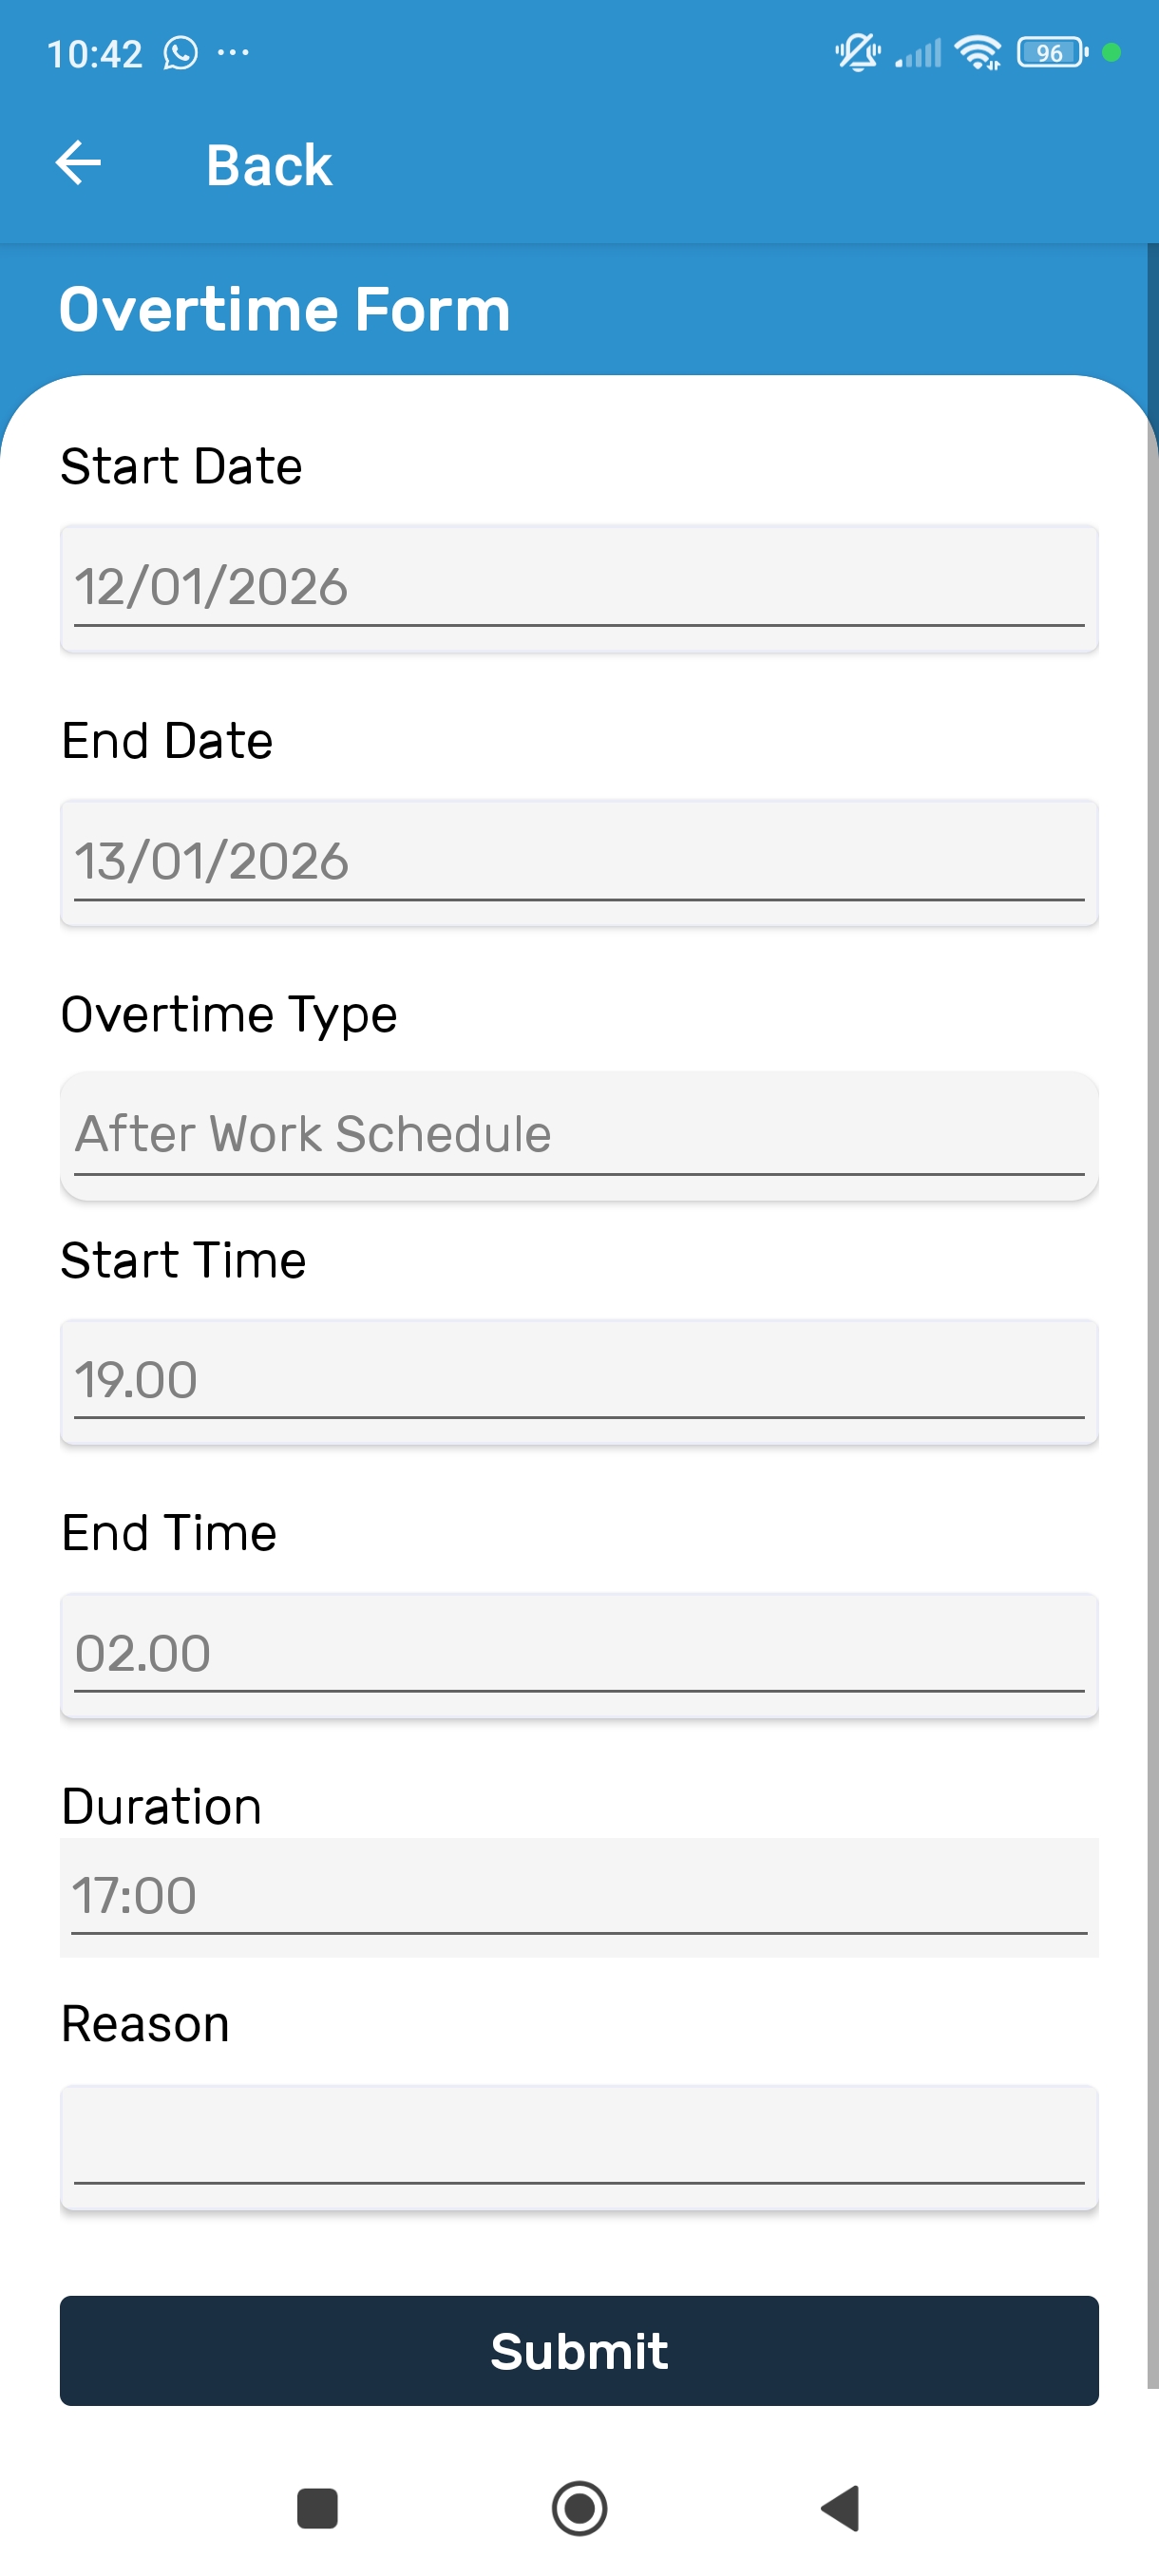Open the Start Time picker showing 19.00
The width and height of the screenshot is (1159, 2576).
click(x=579, y=1381)
